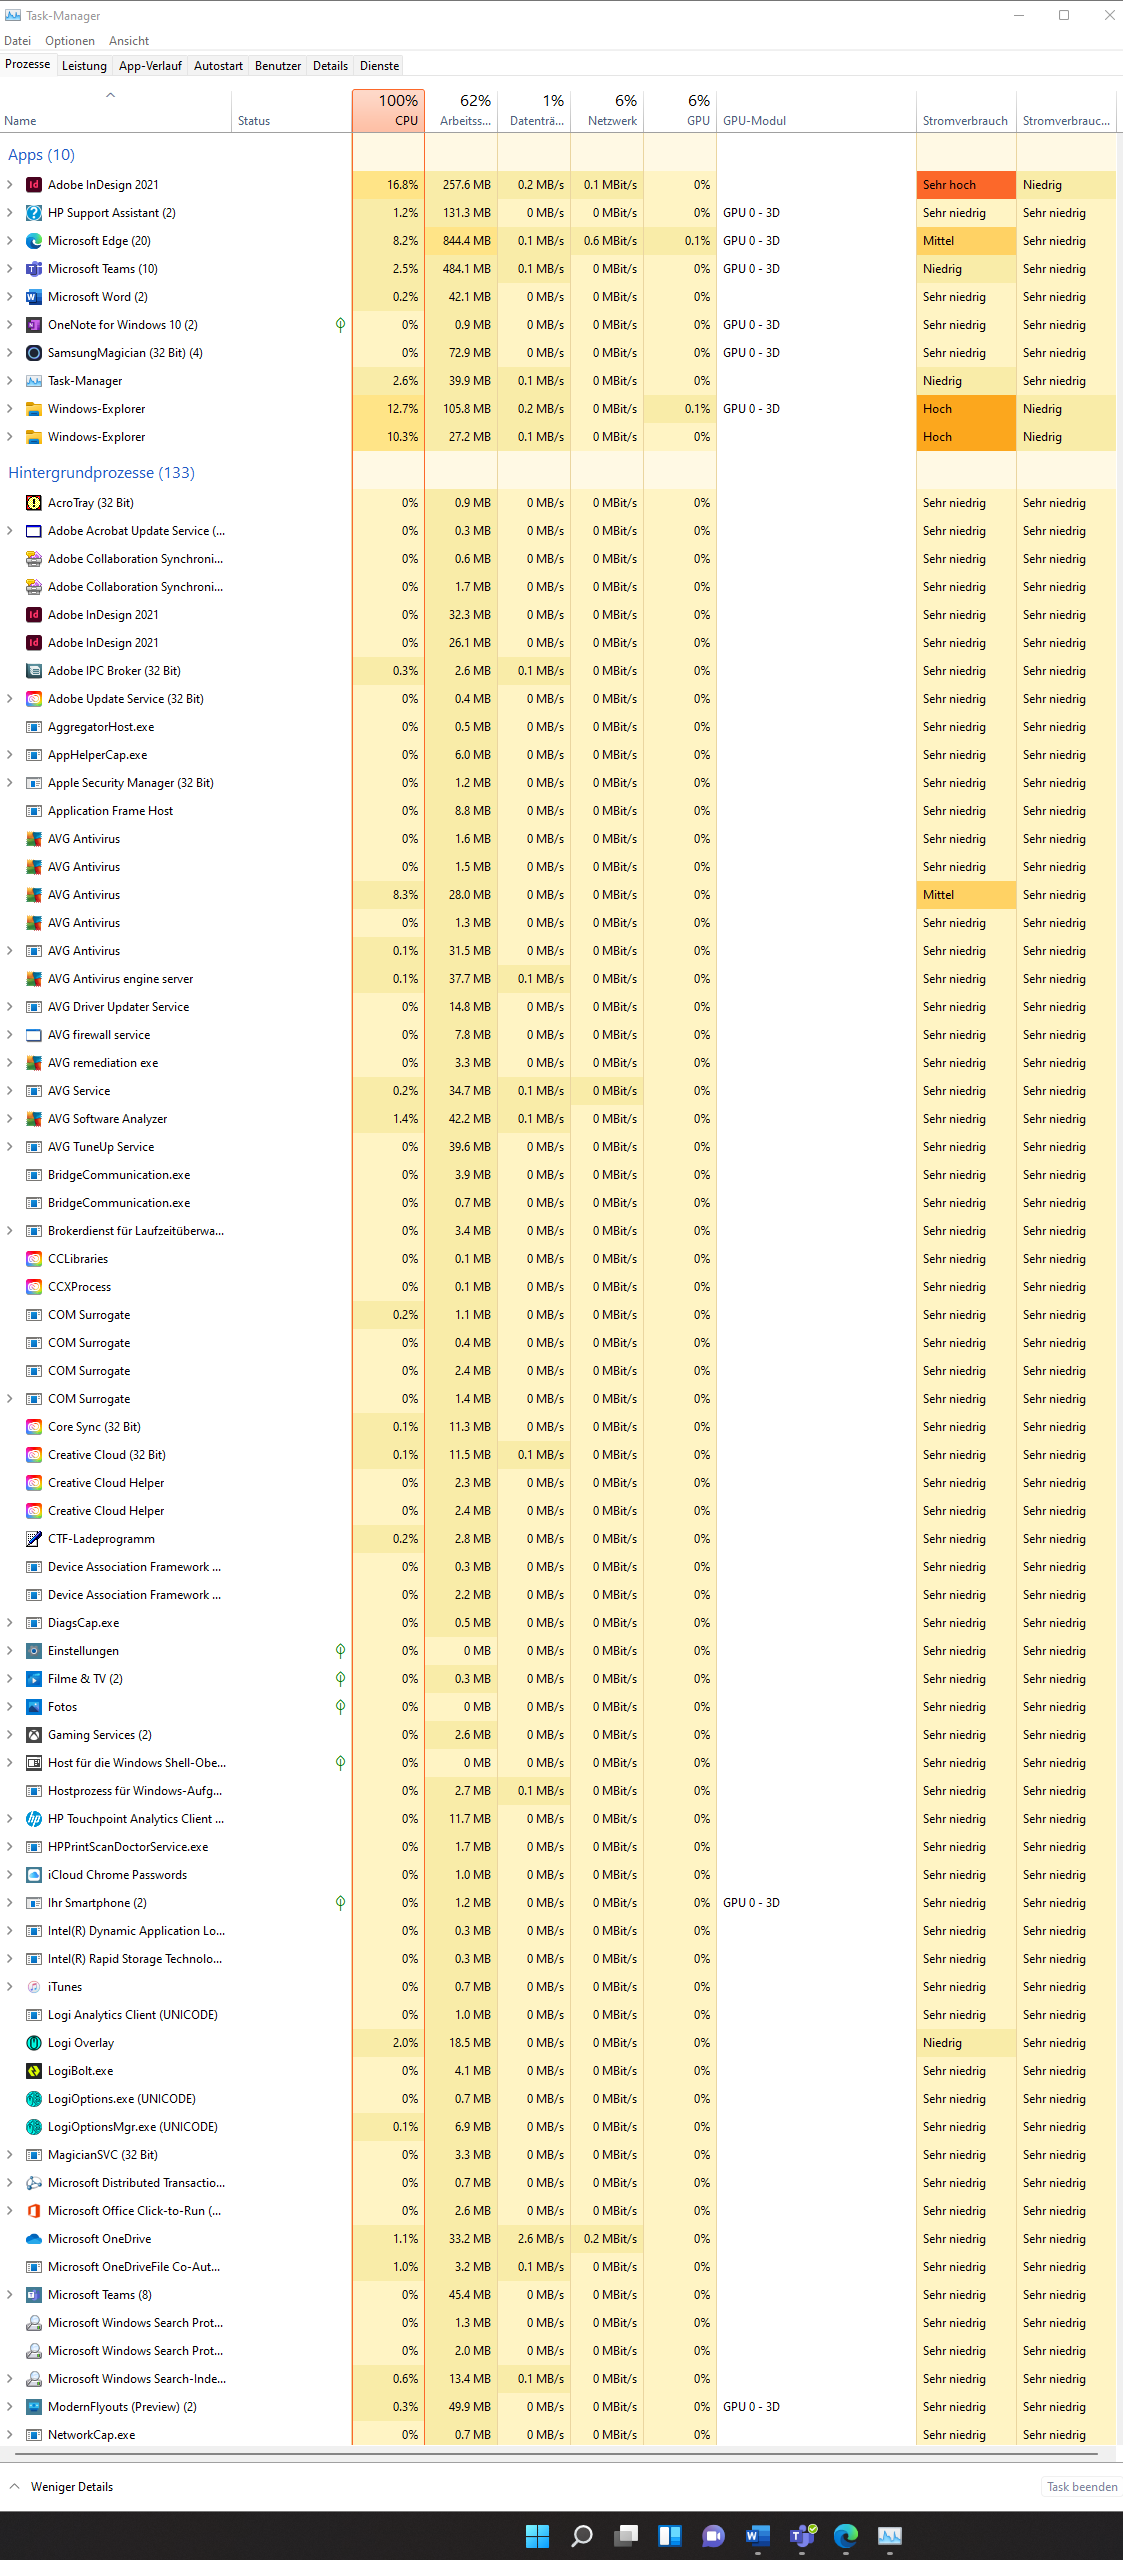Open Search from the taskbar
Image resolution: width=1123 pixels, height=2560 pixels.
582,2535
